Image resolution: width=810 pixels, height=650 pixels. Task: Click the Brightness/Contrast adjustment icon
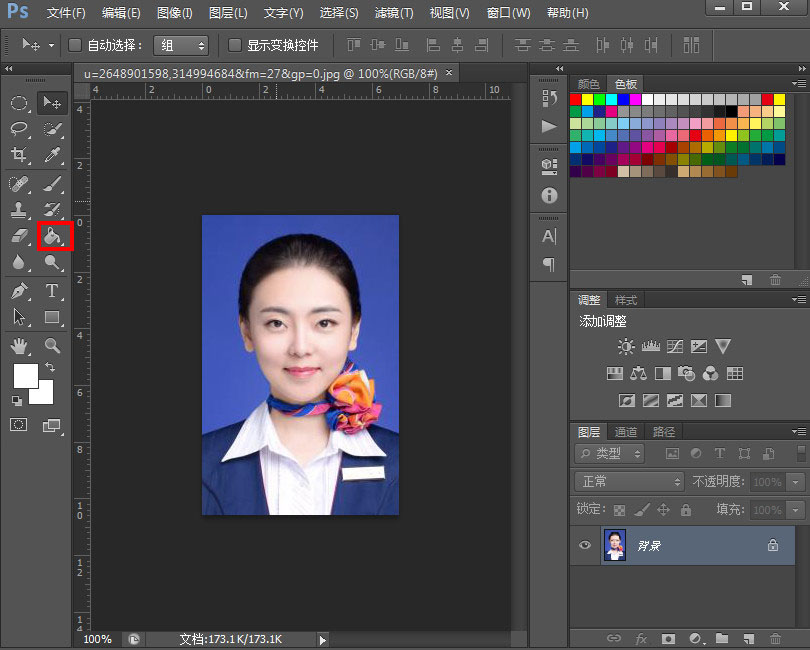(x=626, y=347)
